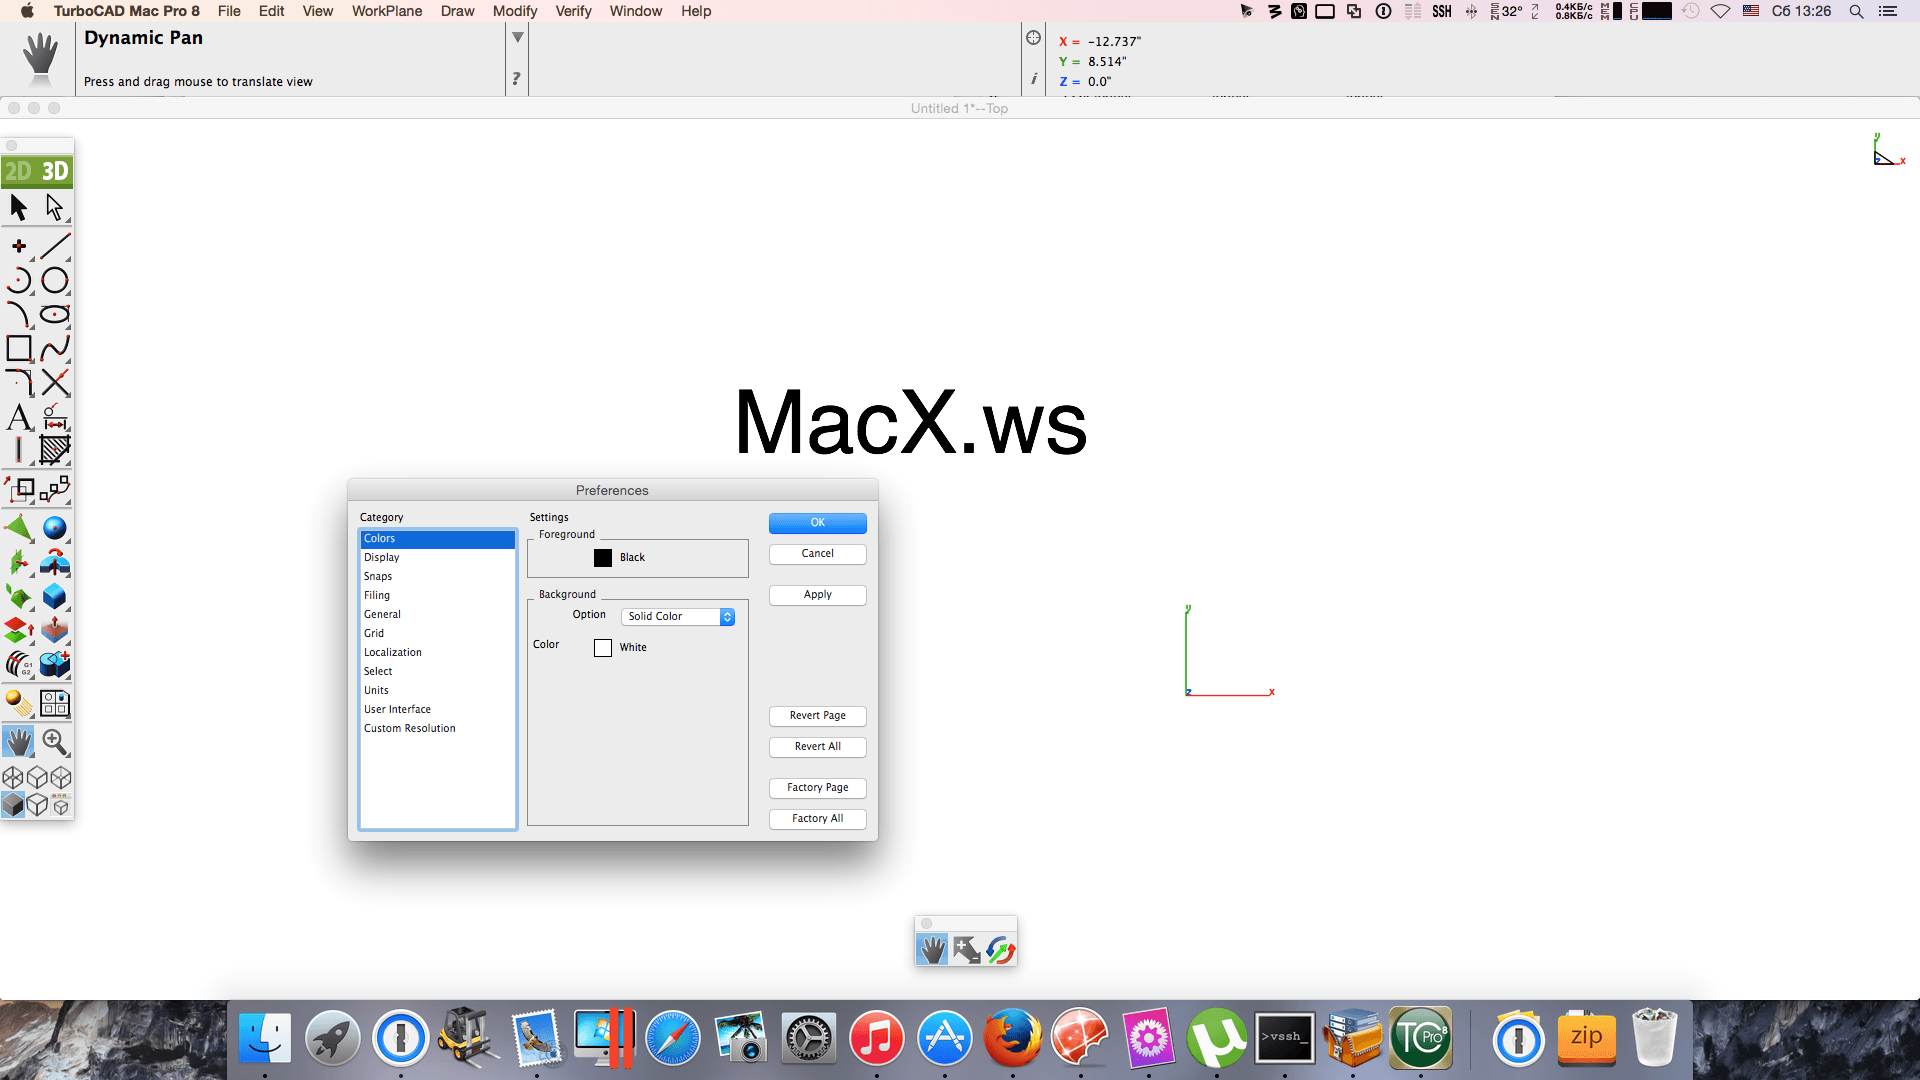Select the hollow arrow Deep Select tool
Viewport: 1920px width, 1080px height.
54,207
